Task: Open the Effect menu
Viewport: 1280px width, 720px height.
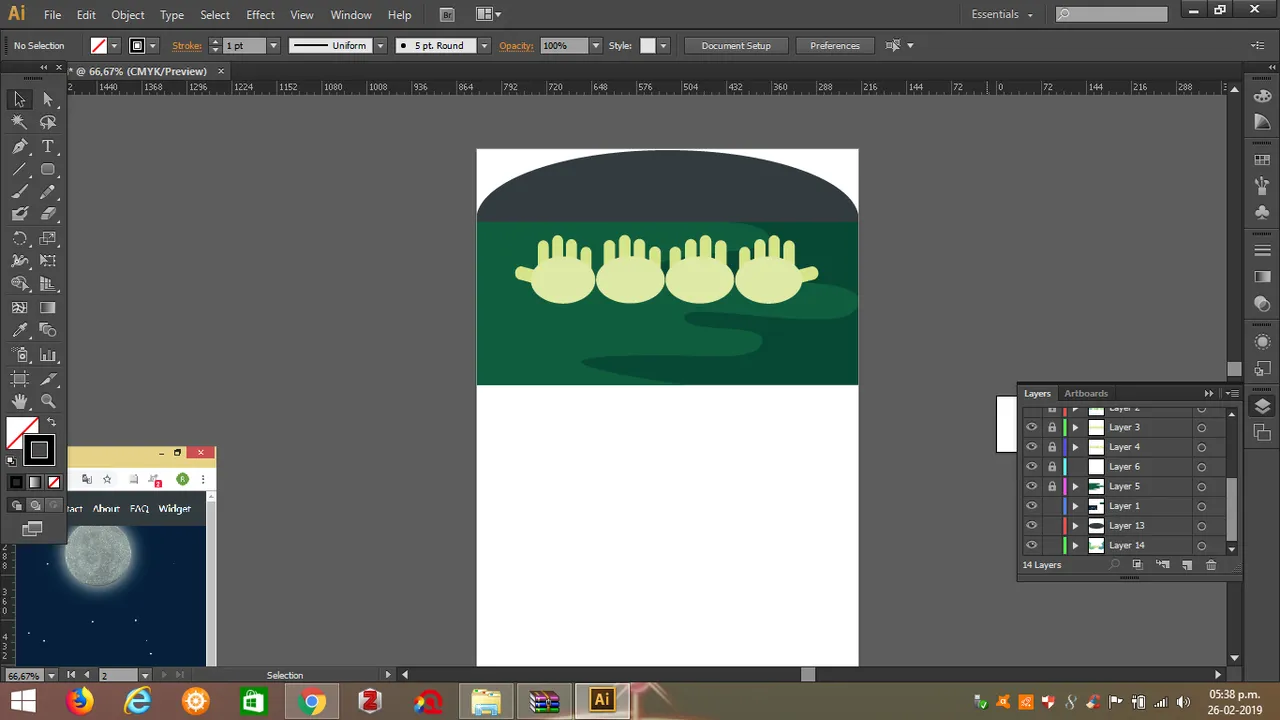Action: (x=260, y=15)
